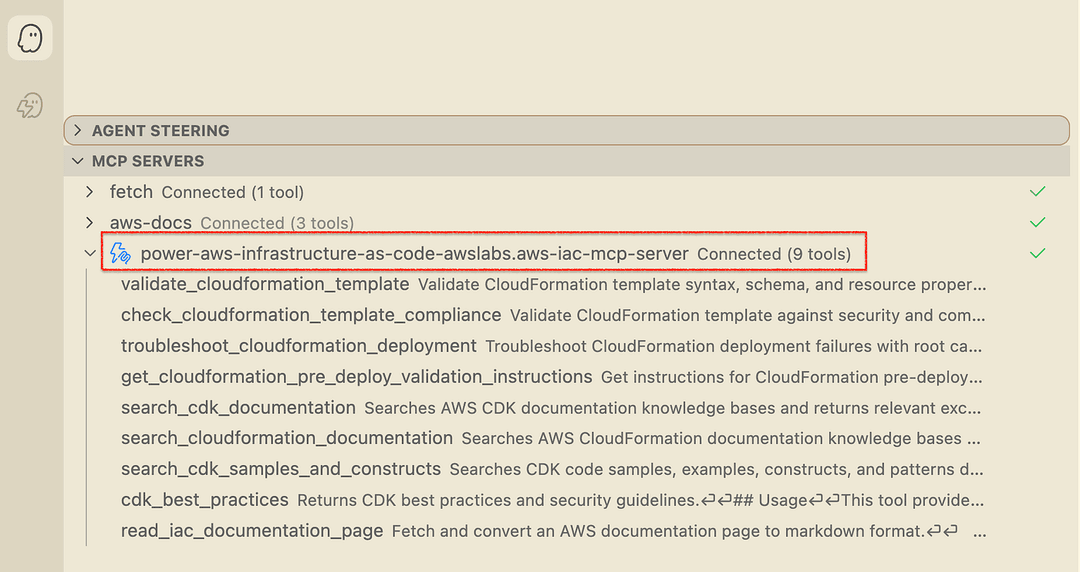
Task: Select power-aws-infrastructure-as-code-awslabs.aws-iac-mcp-server name
Action: point(414,254)
